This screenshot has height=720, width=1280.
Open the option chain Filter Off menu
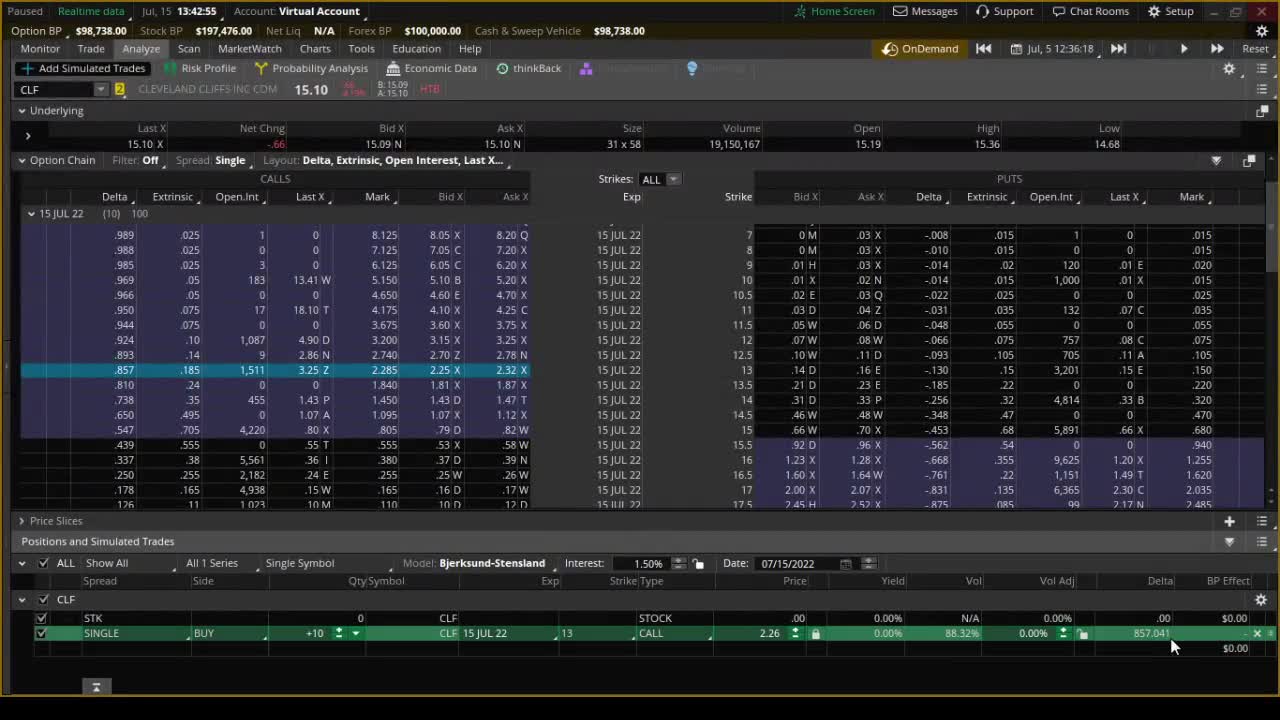pyautogui.click(x=136, y=160)
